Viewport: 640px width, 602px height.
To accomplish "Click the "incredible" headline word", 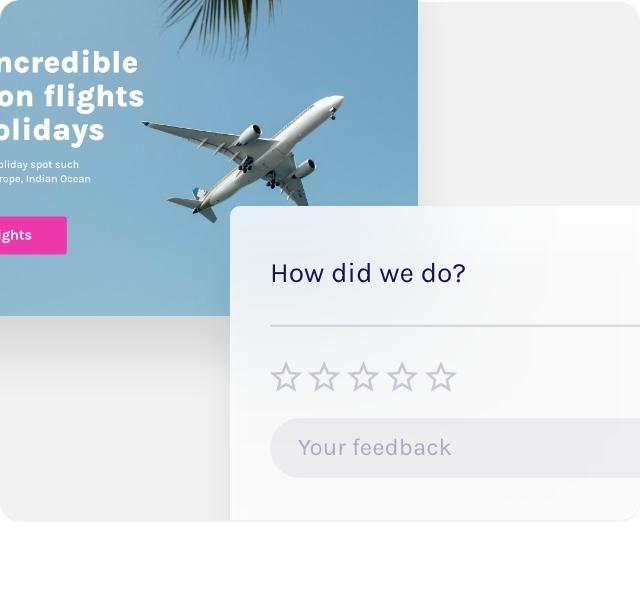I will pos(69,62).
